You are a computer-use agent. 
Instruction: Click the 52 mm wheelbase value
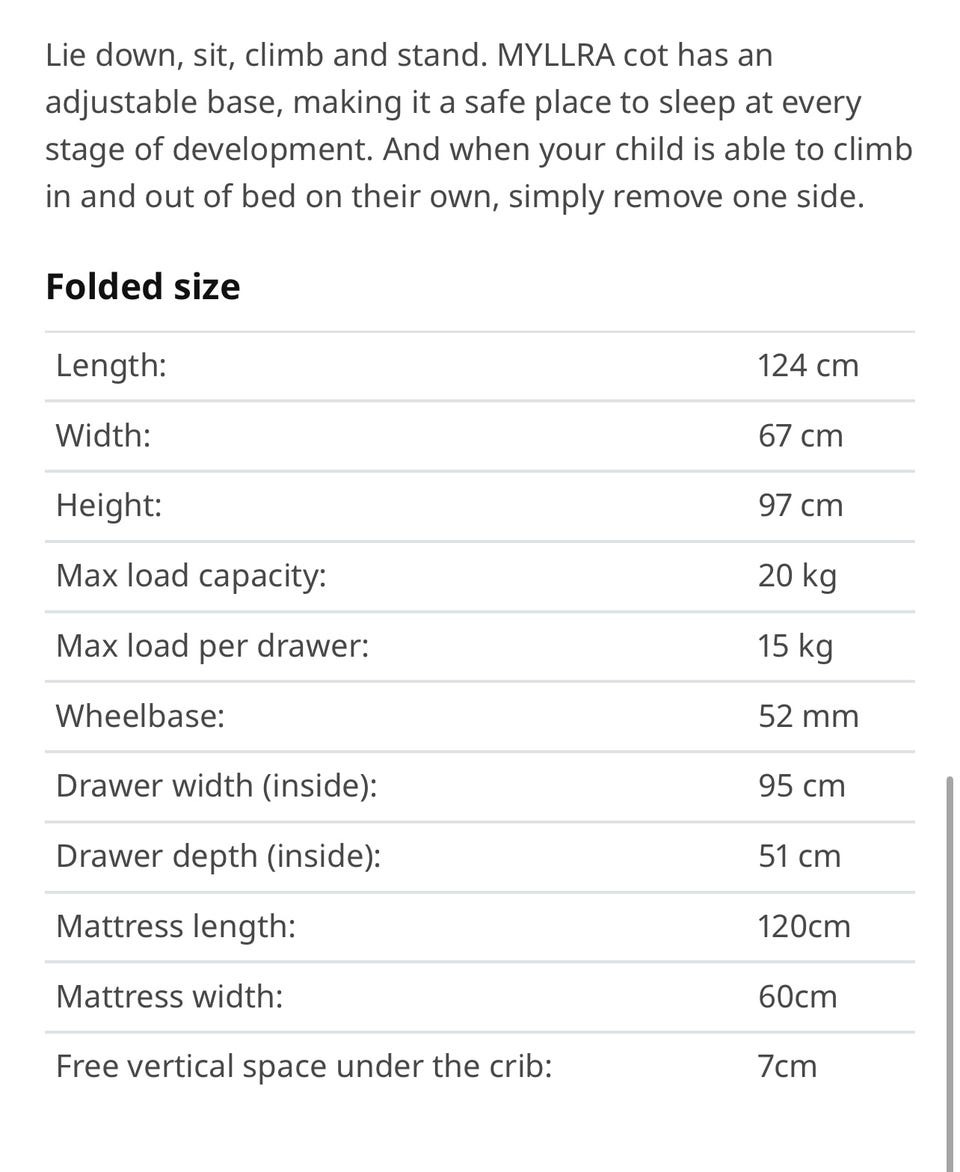click(808, 716)
